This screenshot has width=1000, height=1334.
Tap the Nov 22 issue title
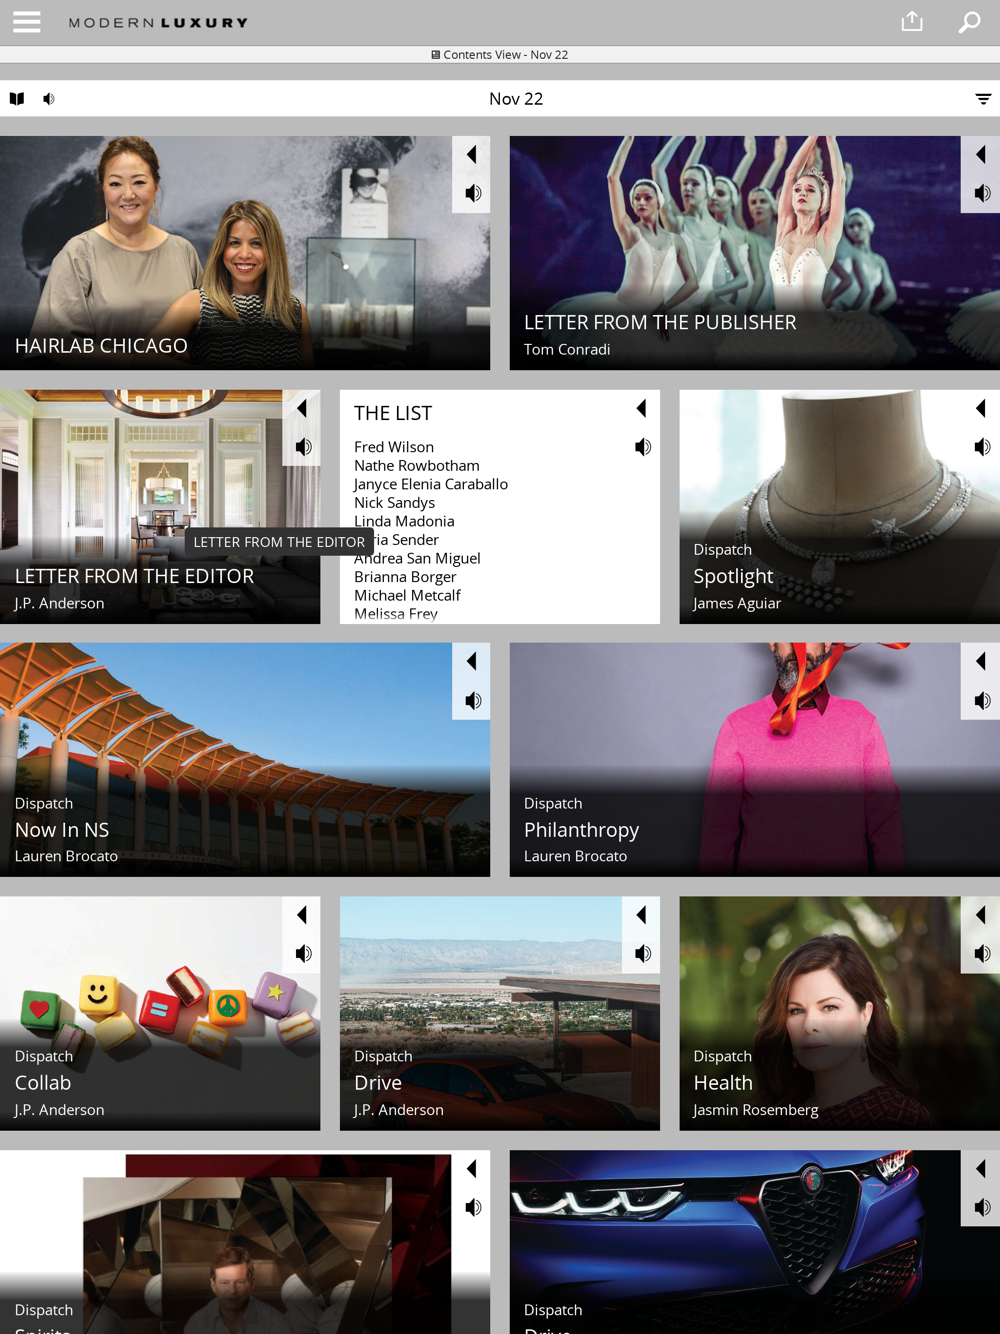tap(516, 99)
